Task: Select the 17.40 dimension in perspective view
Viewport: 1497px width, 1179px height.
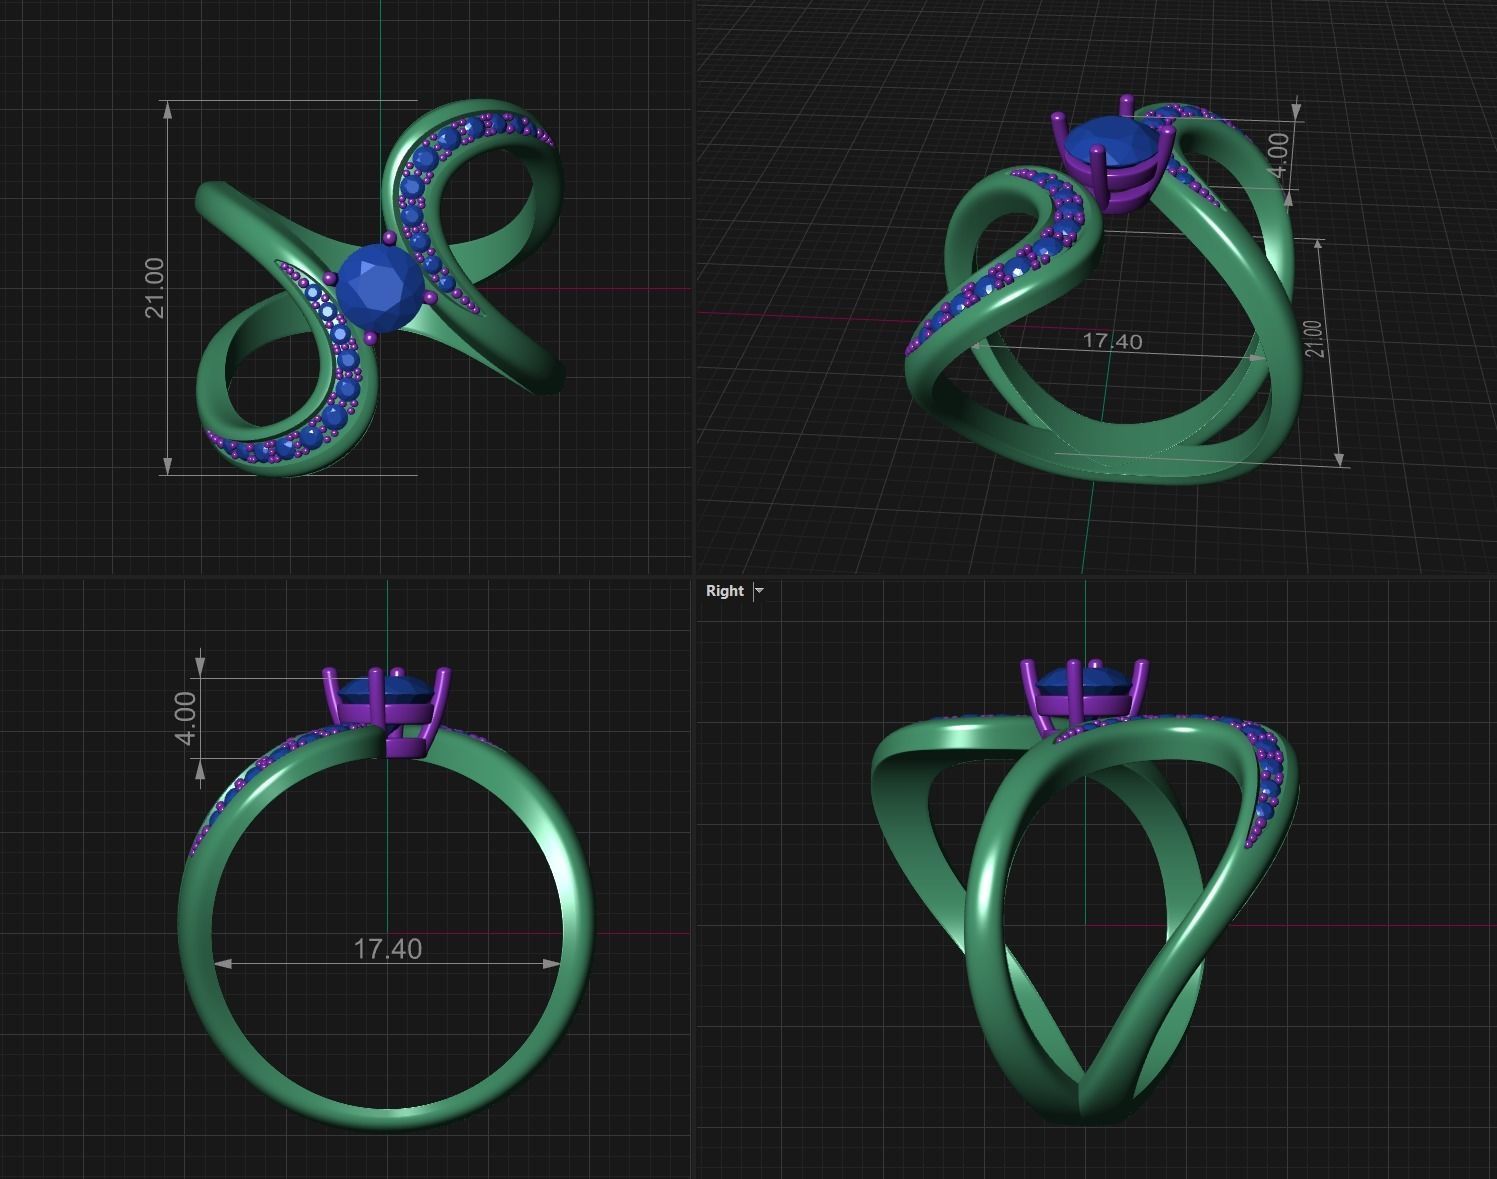Action: click(x=1112, y=341)
